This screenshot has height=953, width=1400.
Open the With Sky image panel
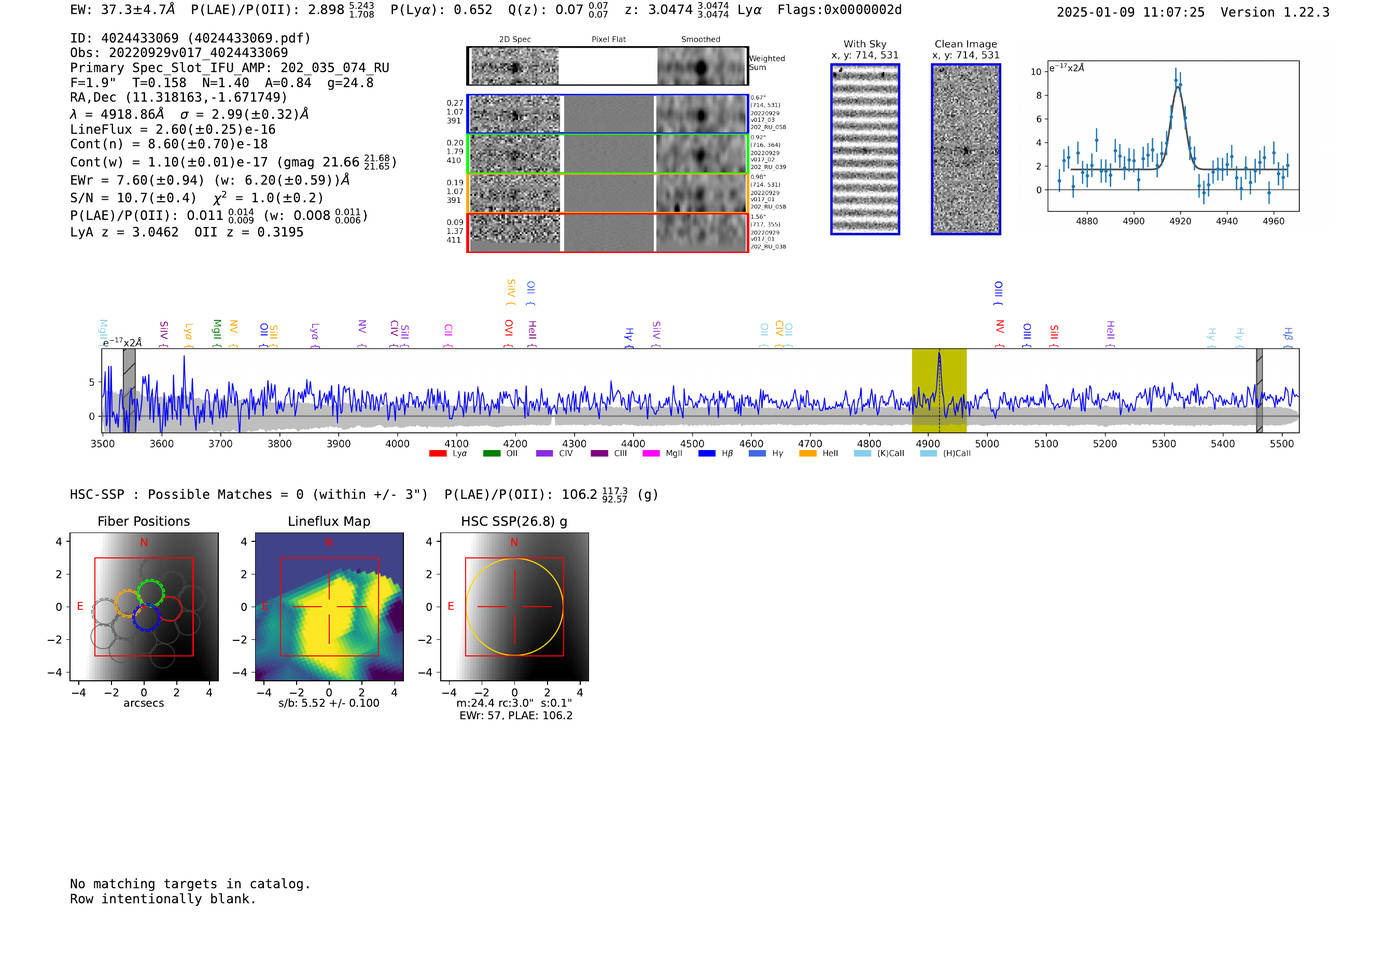[x=865, y=149]
